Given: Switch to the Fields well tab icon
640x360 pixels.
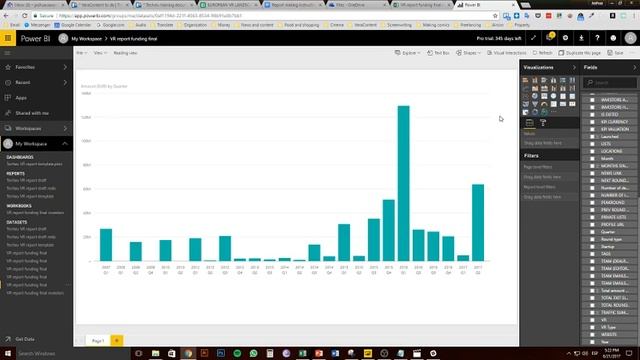Looking at the screenshot, I should coord(529,123).
